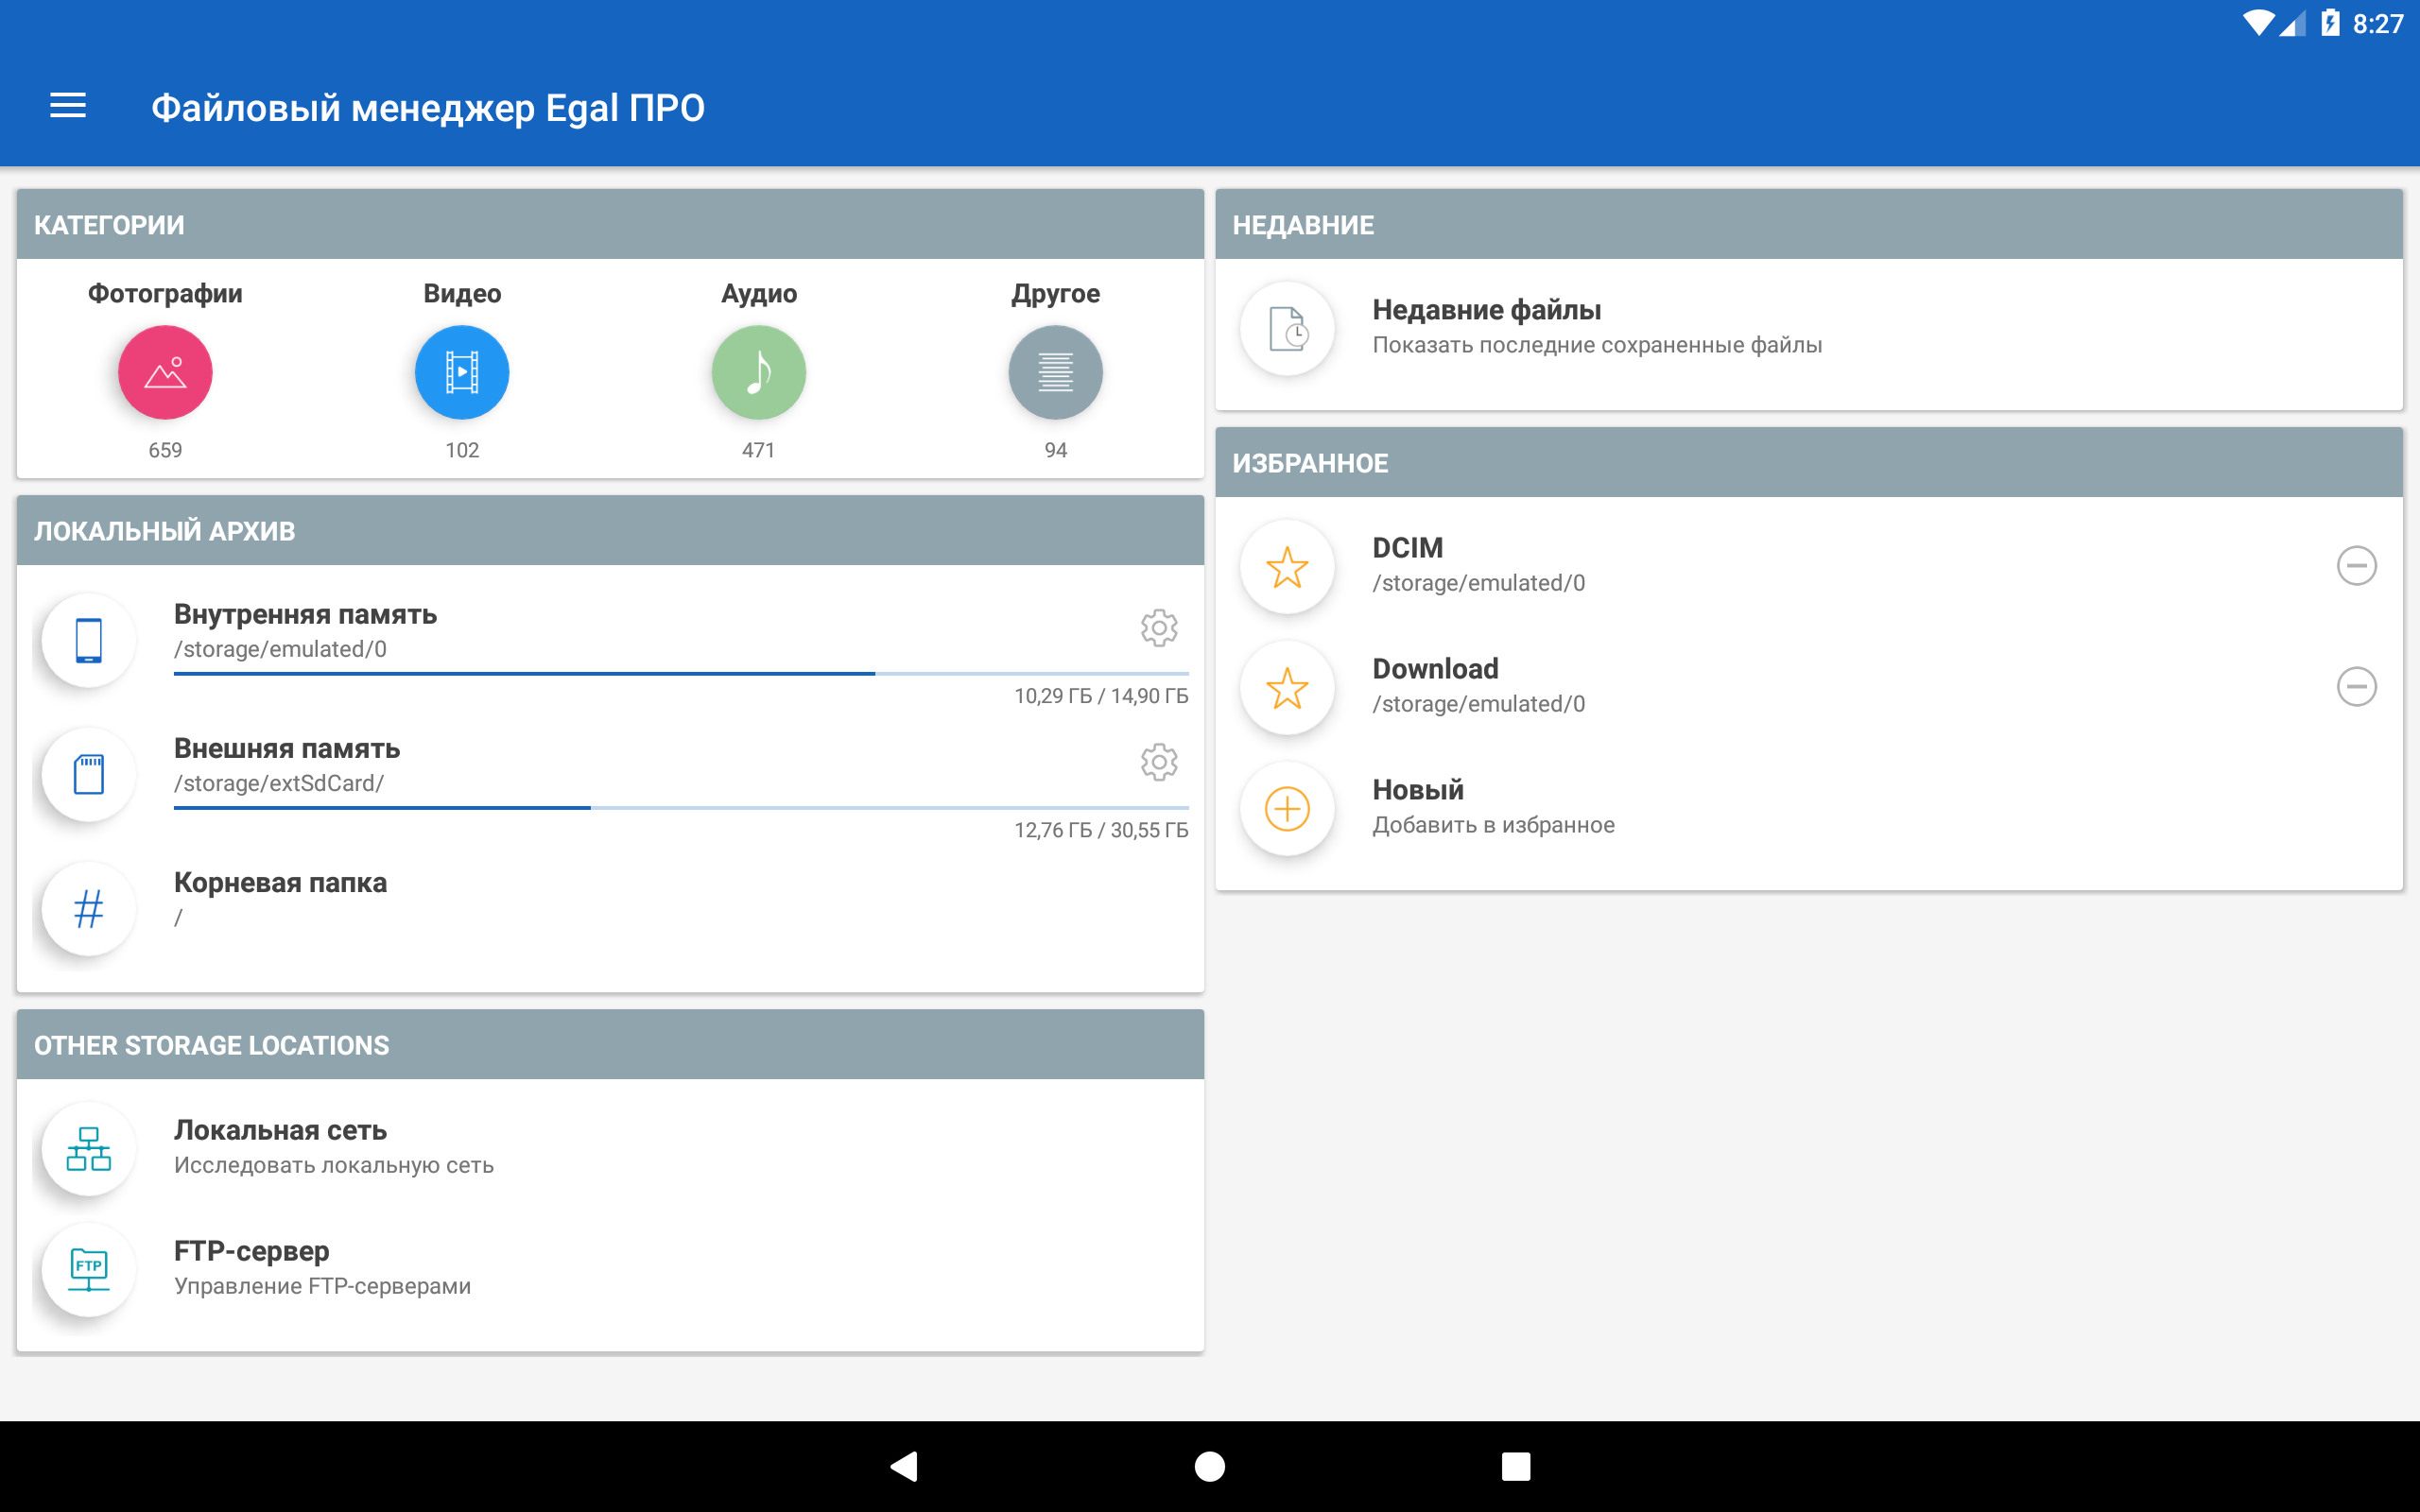Browse Внутренняя память storage

(x=305, y=630)
